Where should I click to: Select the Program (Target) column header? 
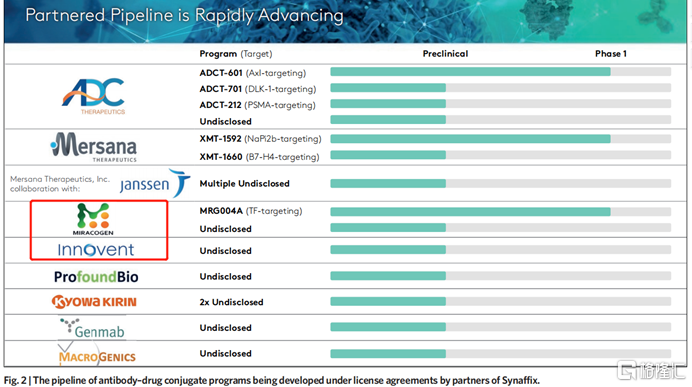[236, 54]
